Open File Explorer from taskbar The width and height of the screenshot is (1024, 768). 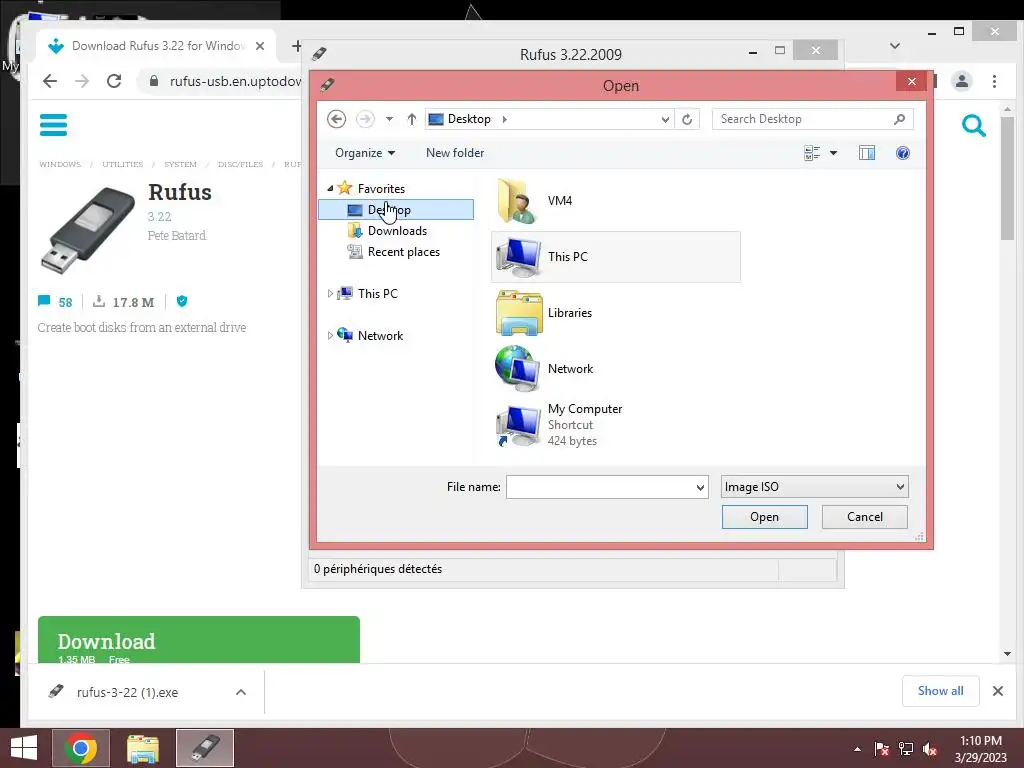coord(142,748)
